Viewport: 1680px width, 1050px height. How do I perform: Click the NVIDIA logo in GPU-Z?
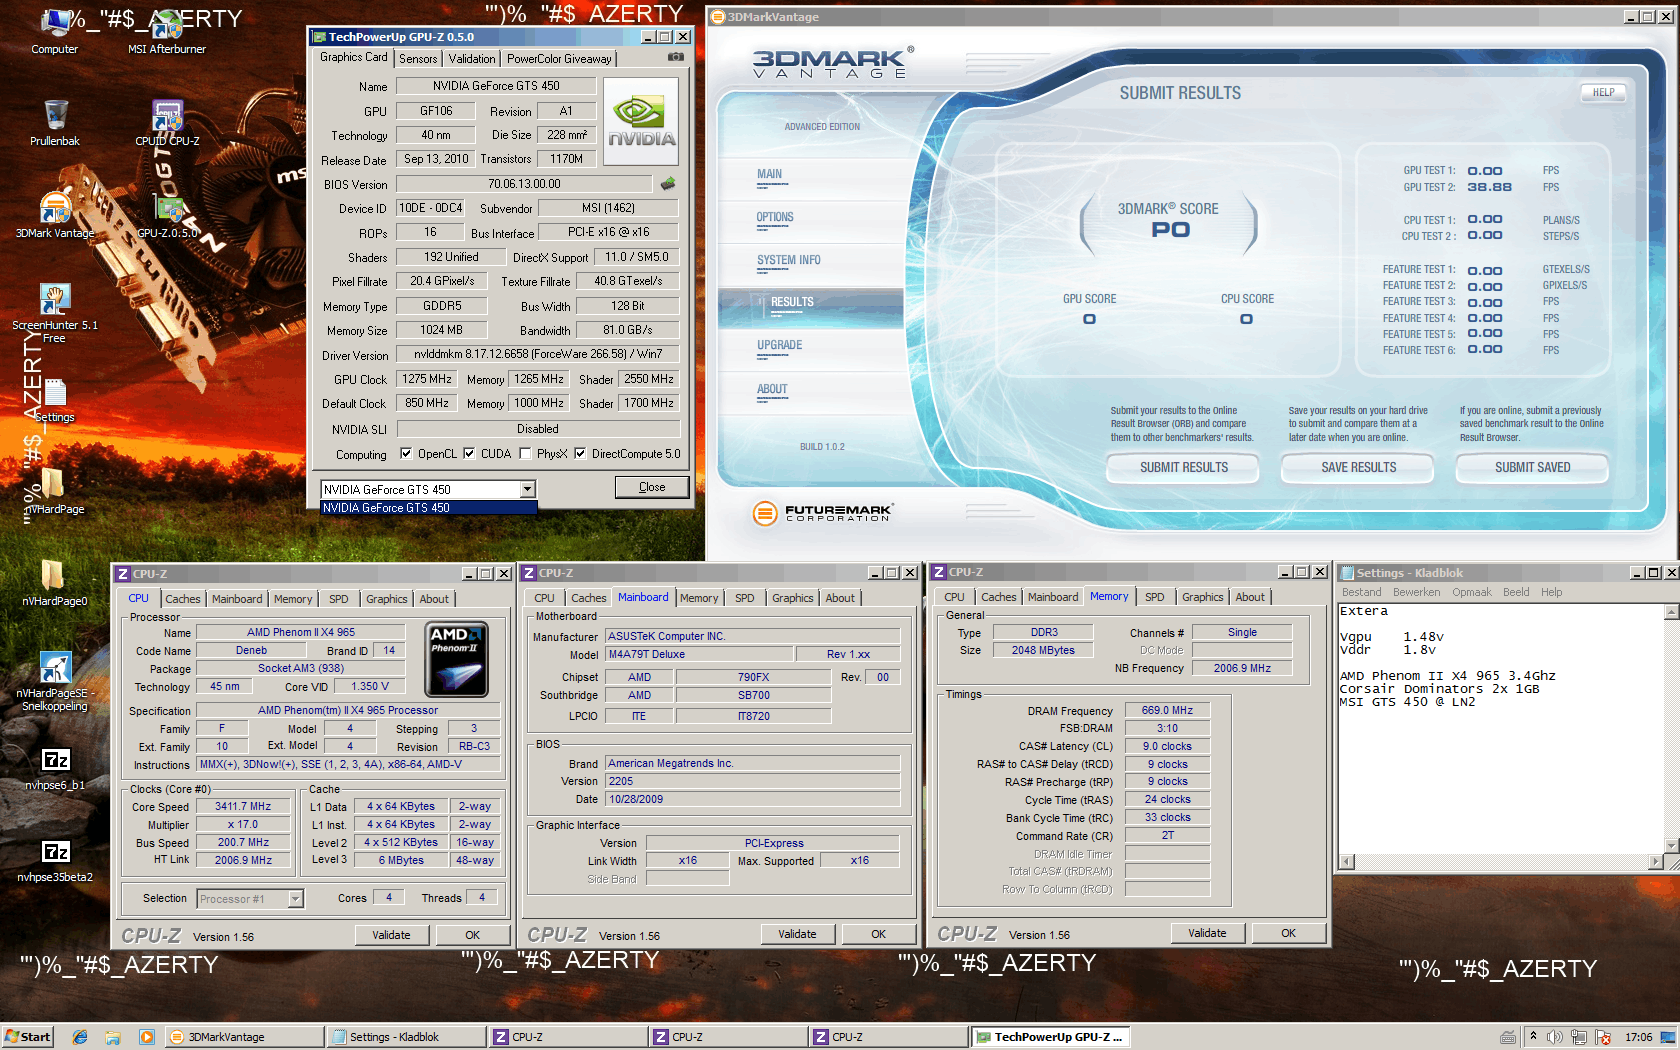[x=641, y=121]
